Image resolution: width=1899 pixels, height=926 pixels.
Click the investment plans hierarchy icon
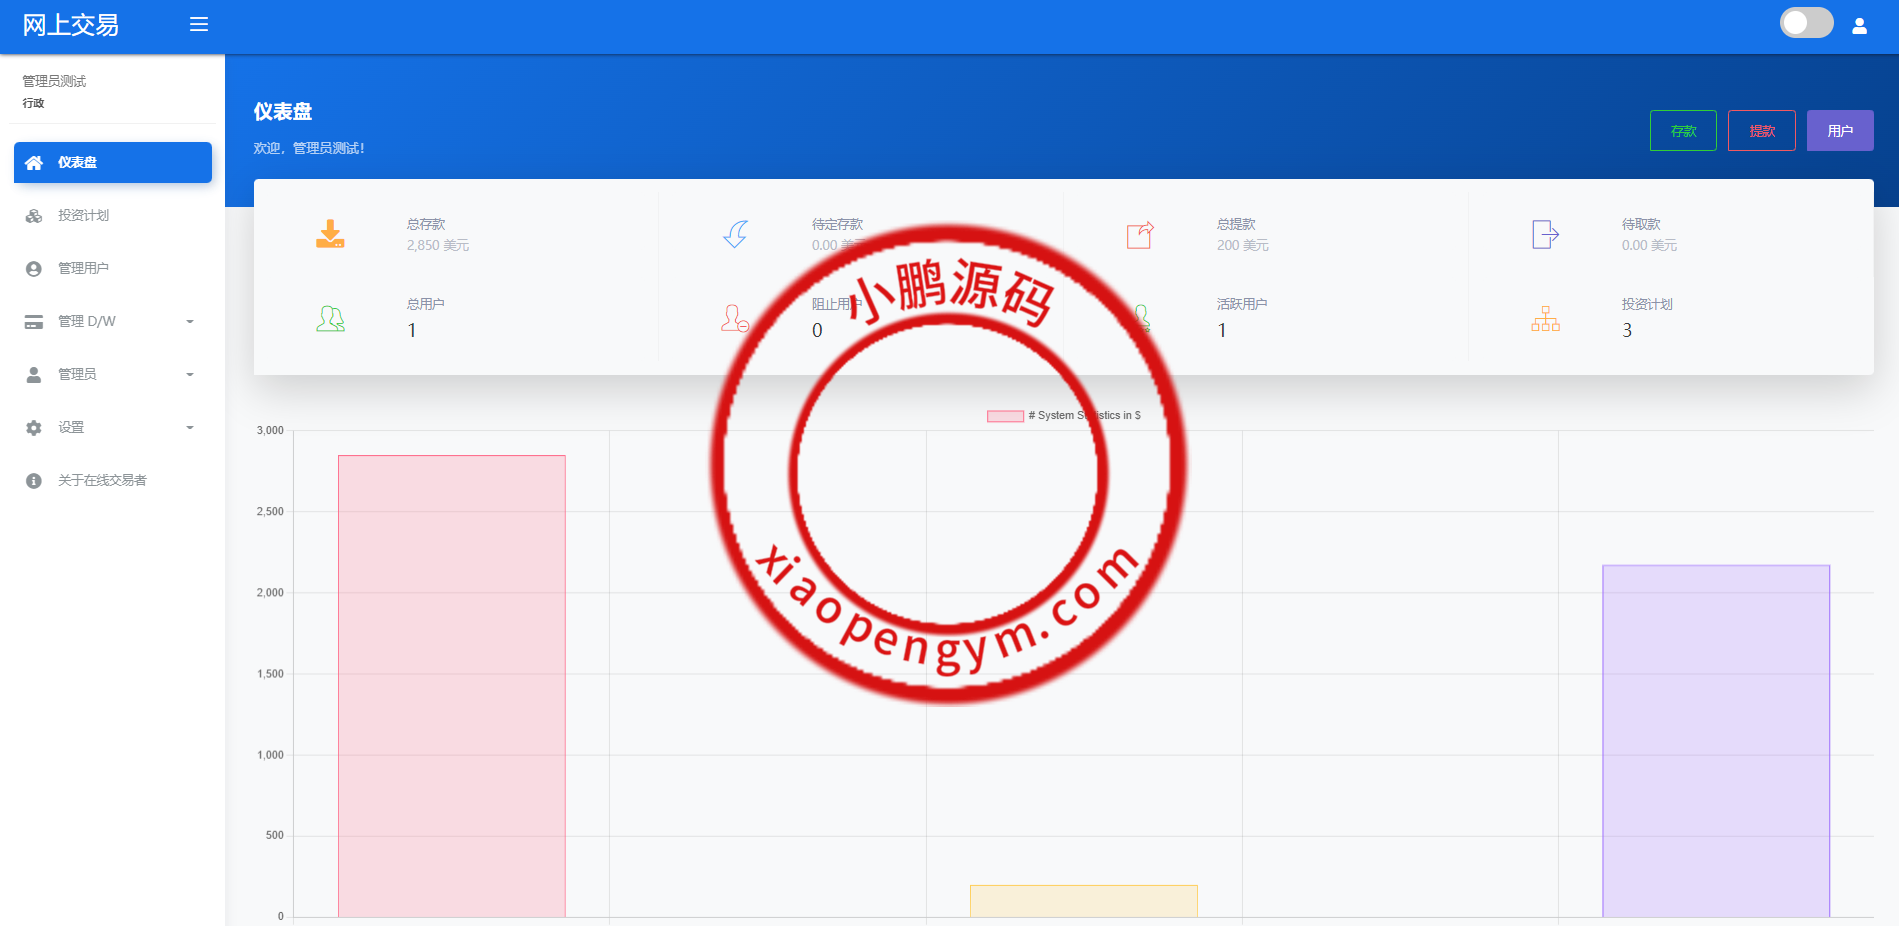point(1545,319)
